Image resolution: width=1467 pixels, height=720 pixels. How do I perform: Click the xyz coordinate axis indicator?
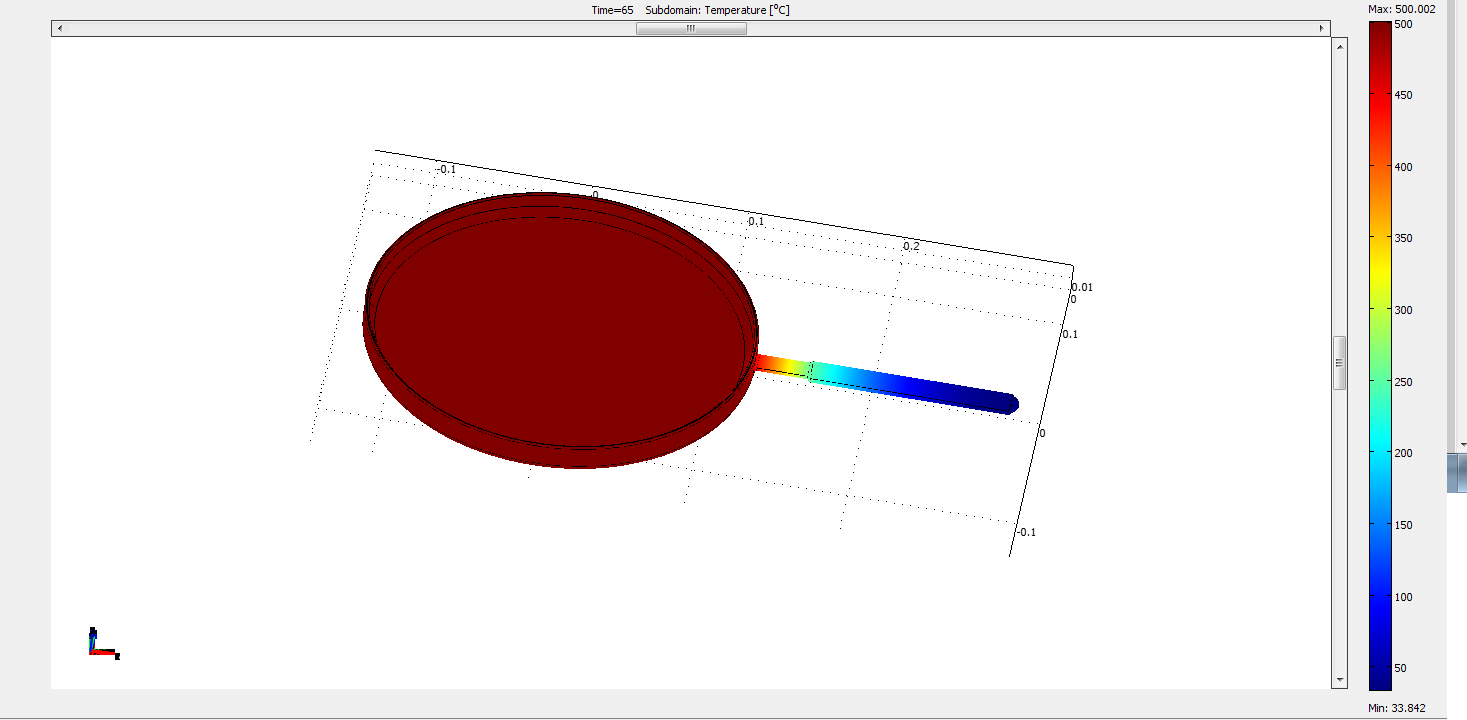tap(103, 643)
